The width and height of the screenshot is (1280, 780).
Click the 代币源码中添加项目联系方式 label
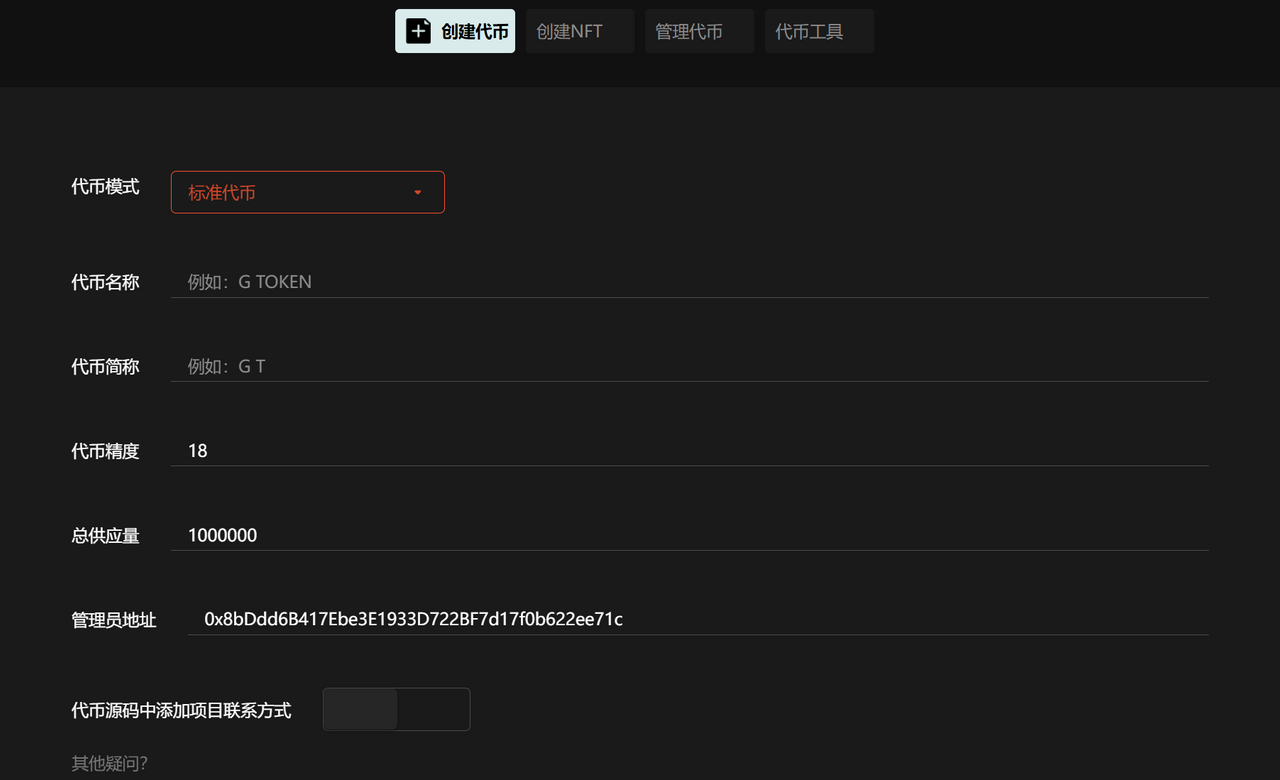point(181,711)
